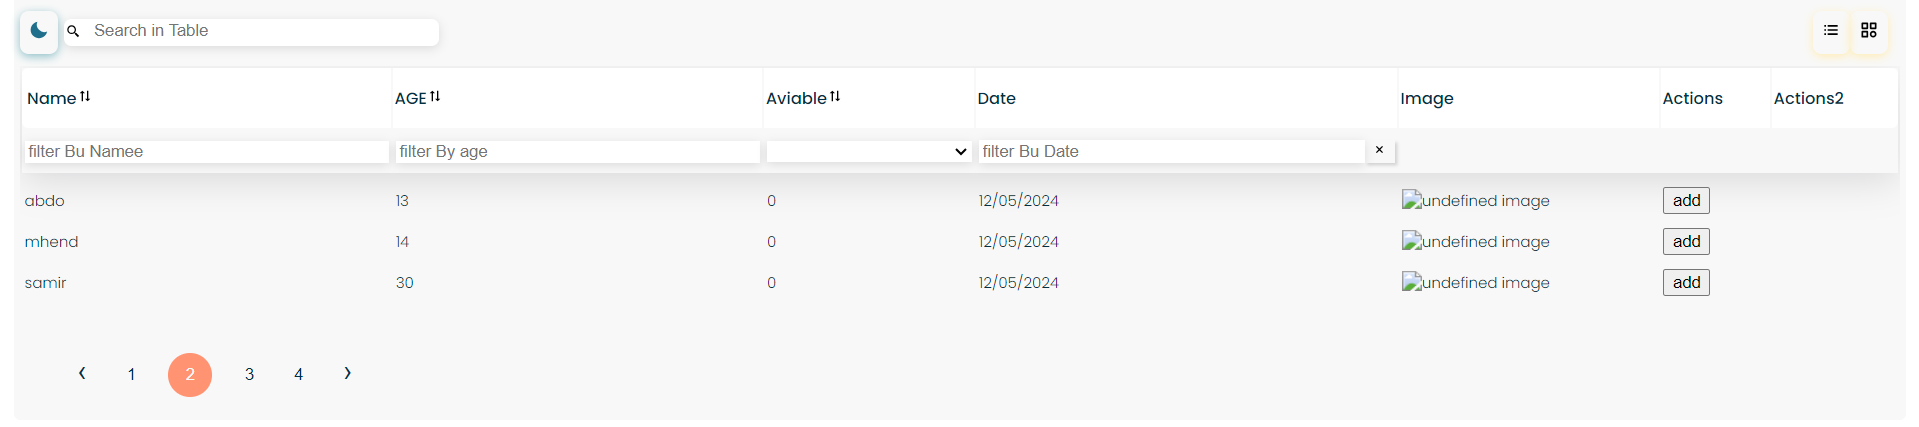
Task: Focus the Search in Table field
Action: point(262,31)
